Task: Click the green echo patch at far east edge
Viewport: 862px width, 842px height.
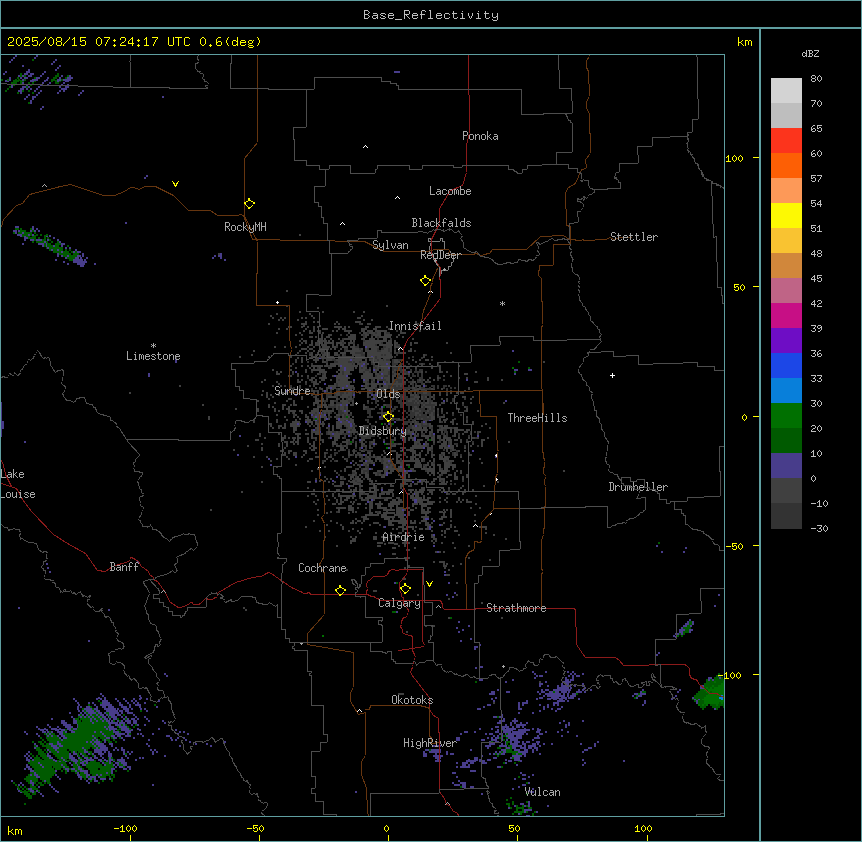Action: click(x=710, y=694)
